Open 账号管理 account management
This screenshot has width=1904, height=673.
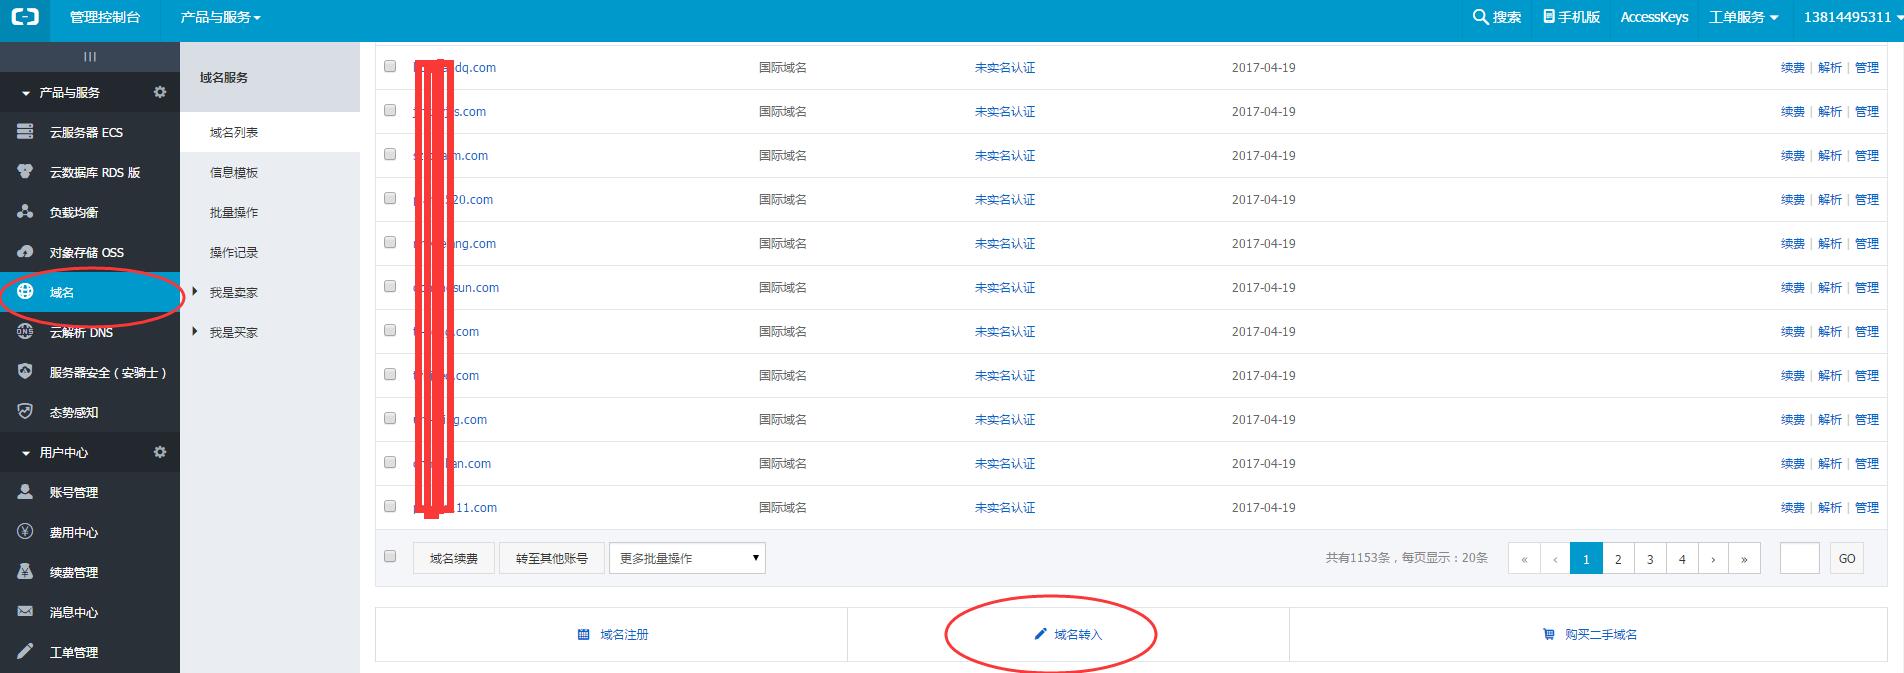[x=90, y=492]
